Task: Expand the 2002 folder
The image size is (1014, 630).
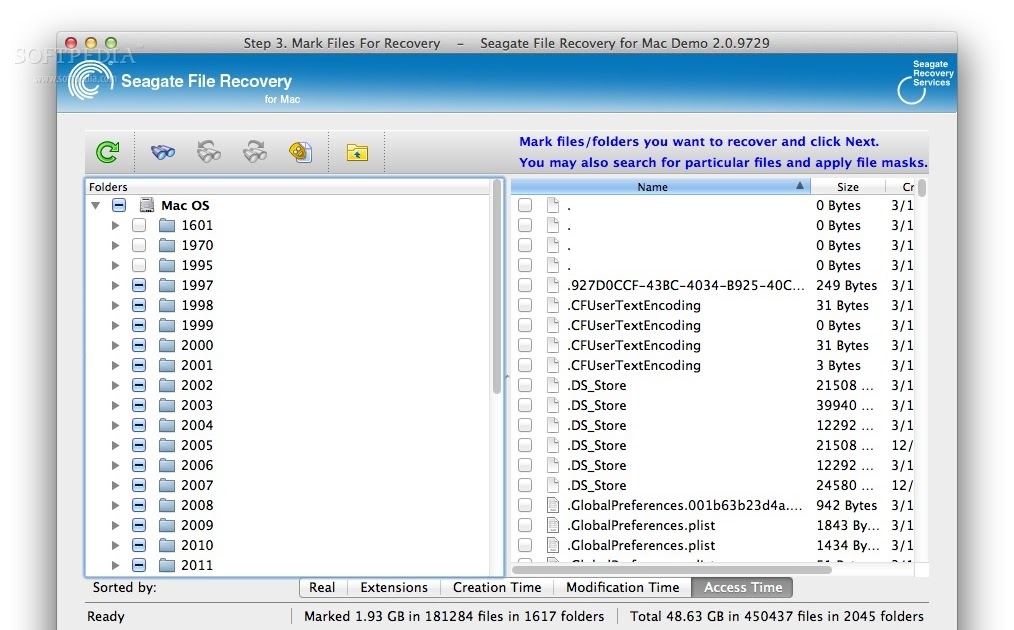Action: coord(115,386)
